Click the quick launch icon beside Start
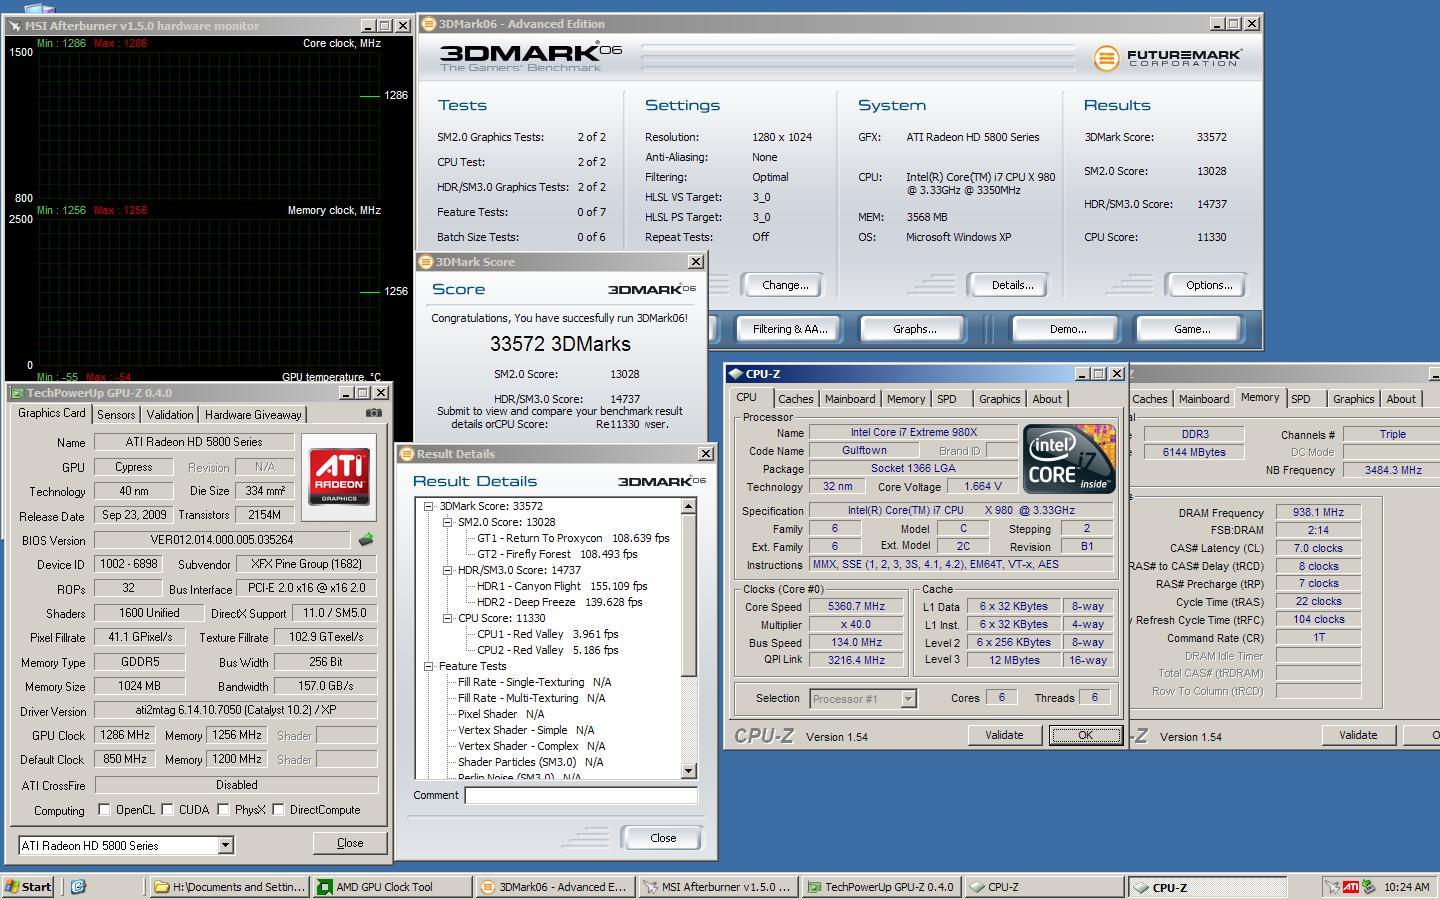 tap(78, 886)
